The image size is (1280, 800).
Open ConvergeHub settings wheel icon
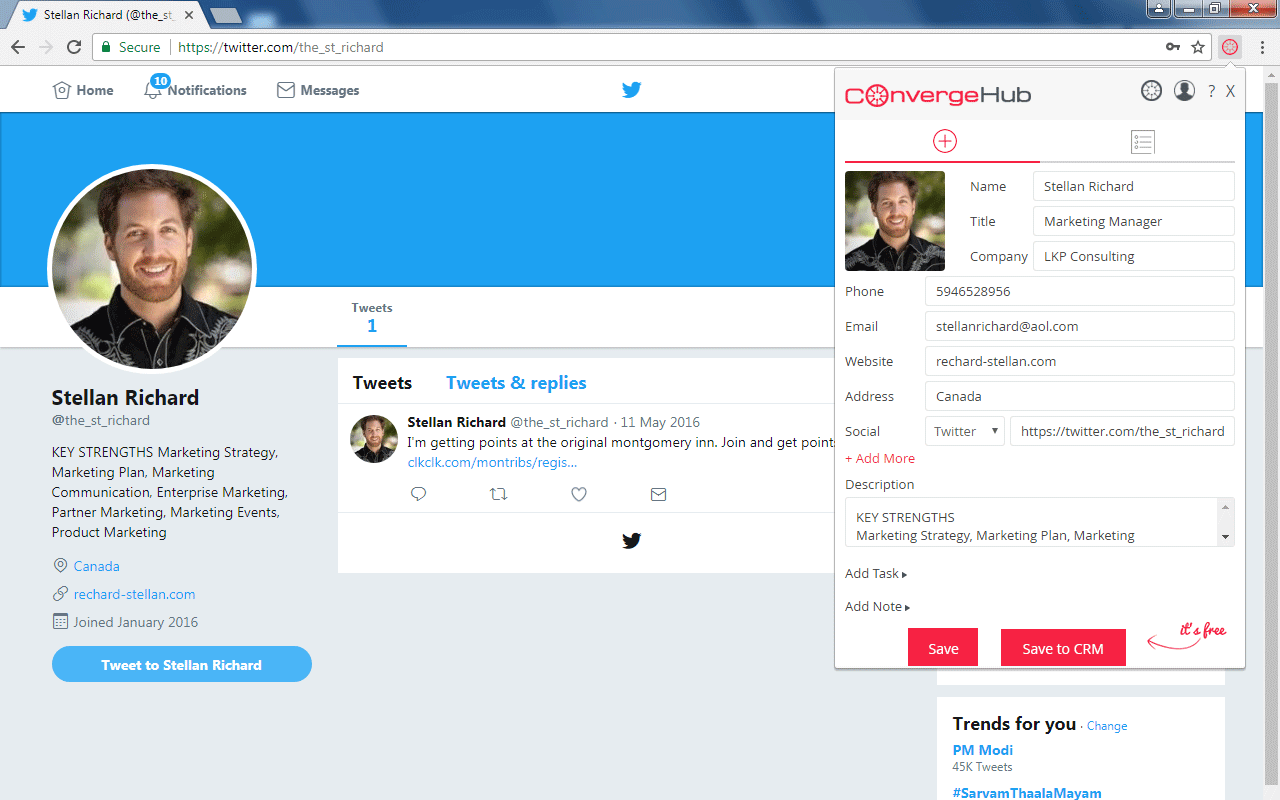tap(1152, 91)
